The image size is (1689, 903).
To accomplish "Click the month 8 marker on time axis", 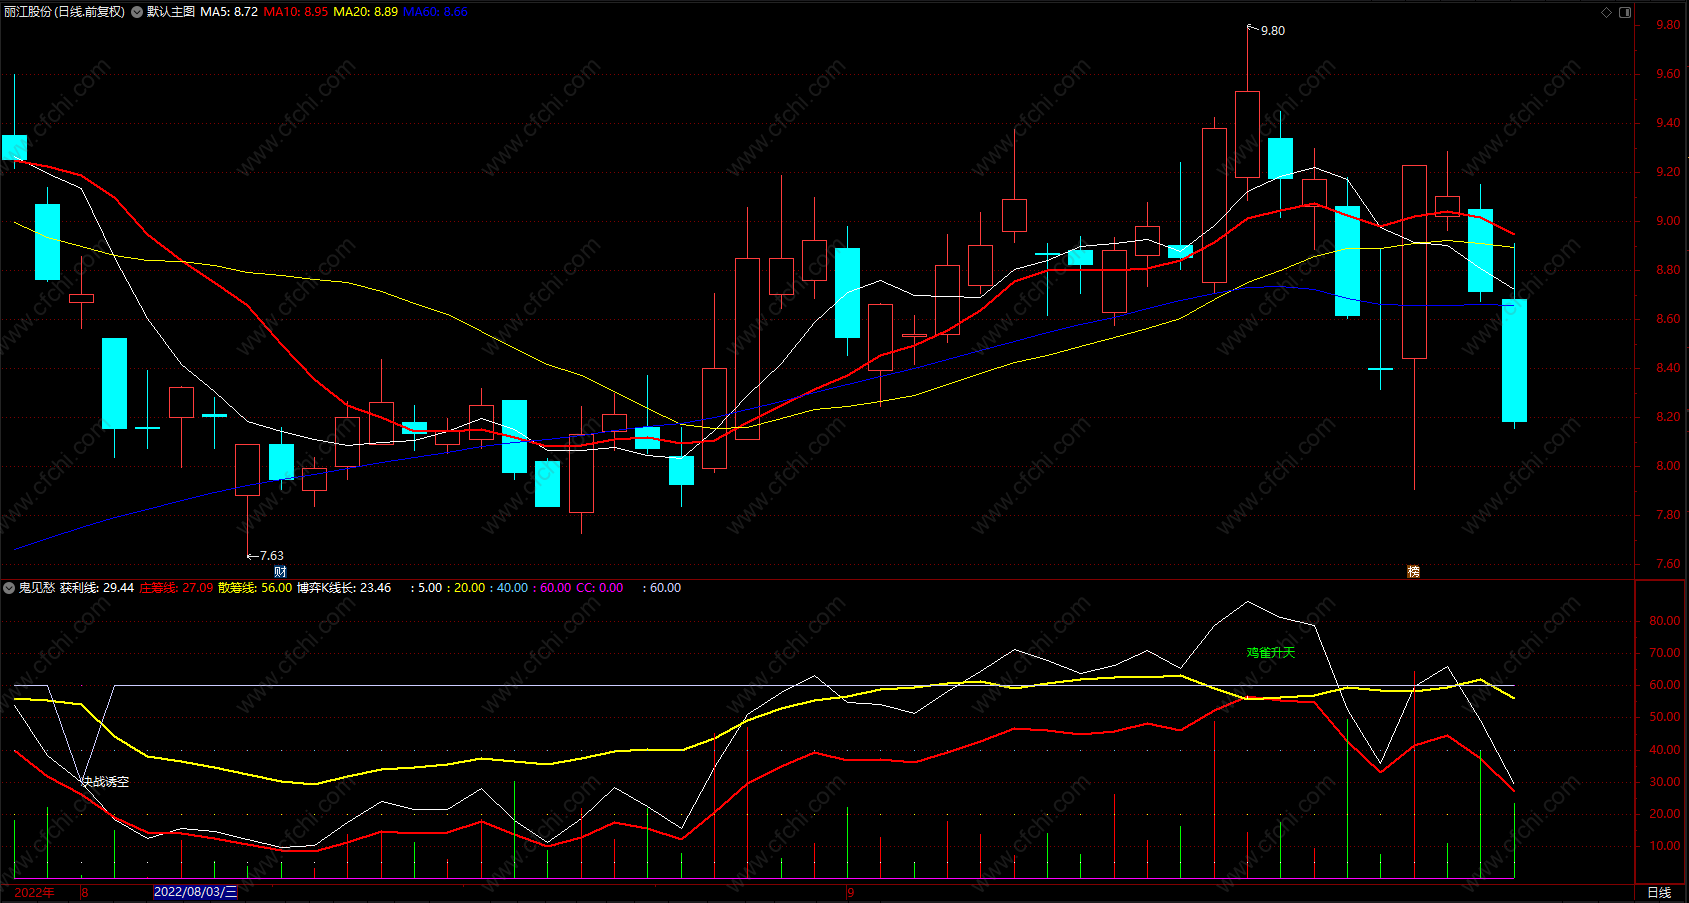I will tap(85, 892).
